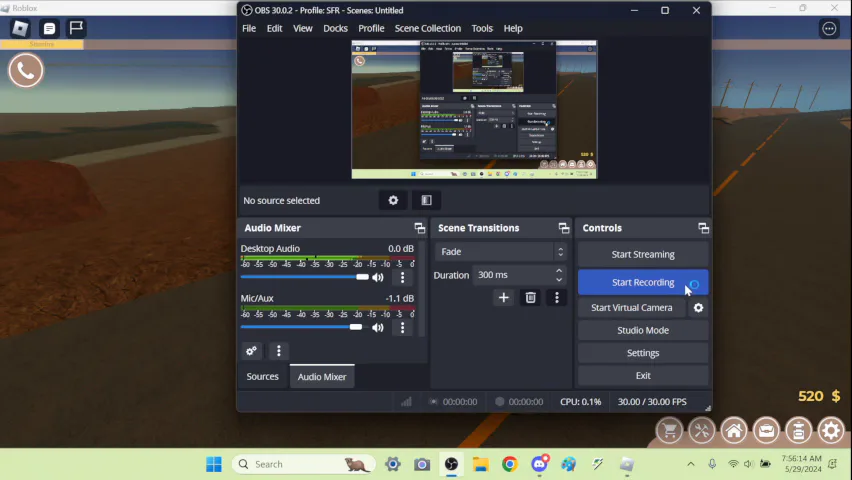The height and width of the screenshot is (480, 852).
Task: Remove transition trash icon
Action: click(x=530, y=297)
